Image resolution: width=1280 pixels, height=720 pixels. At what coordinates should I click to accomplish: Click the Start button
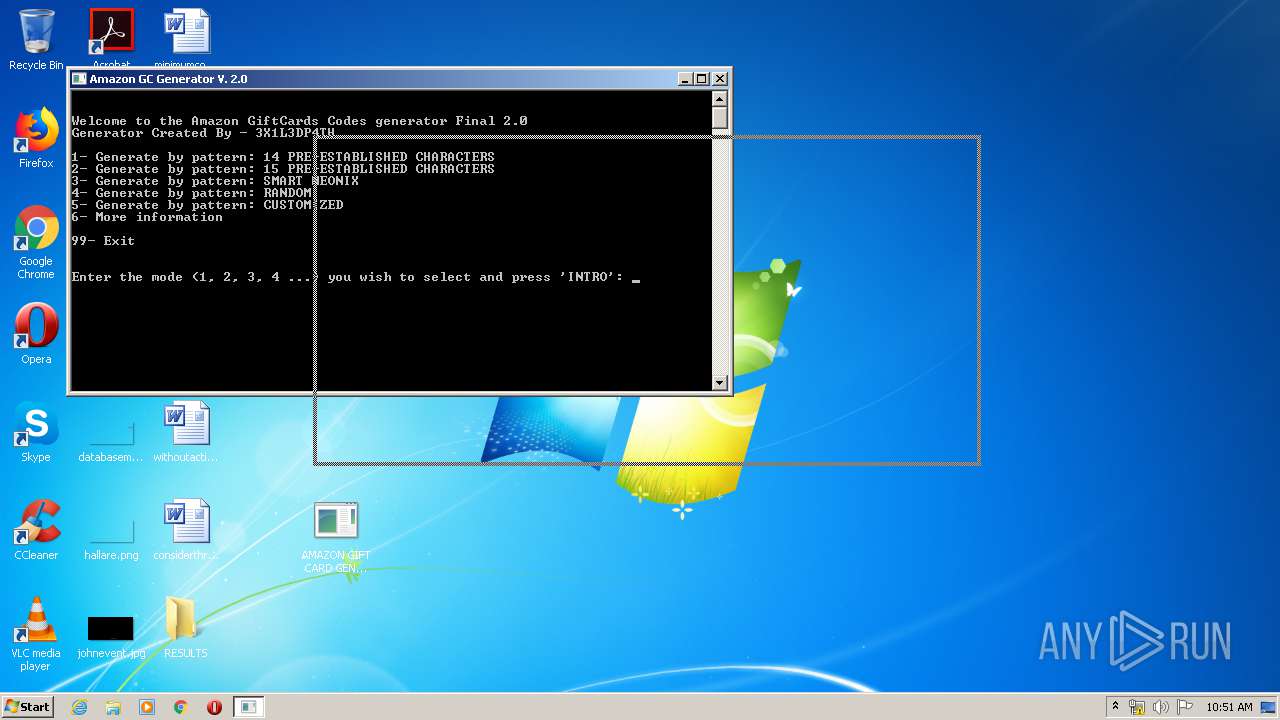click(28, 706)
